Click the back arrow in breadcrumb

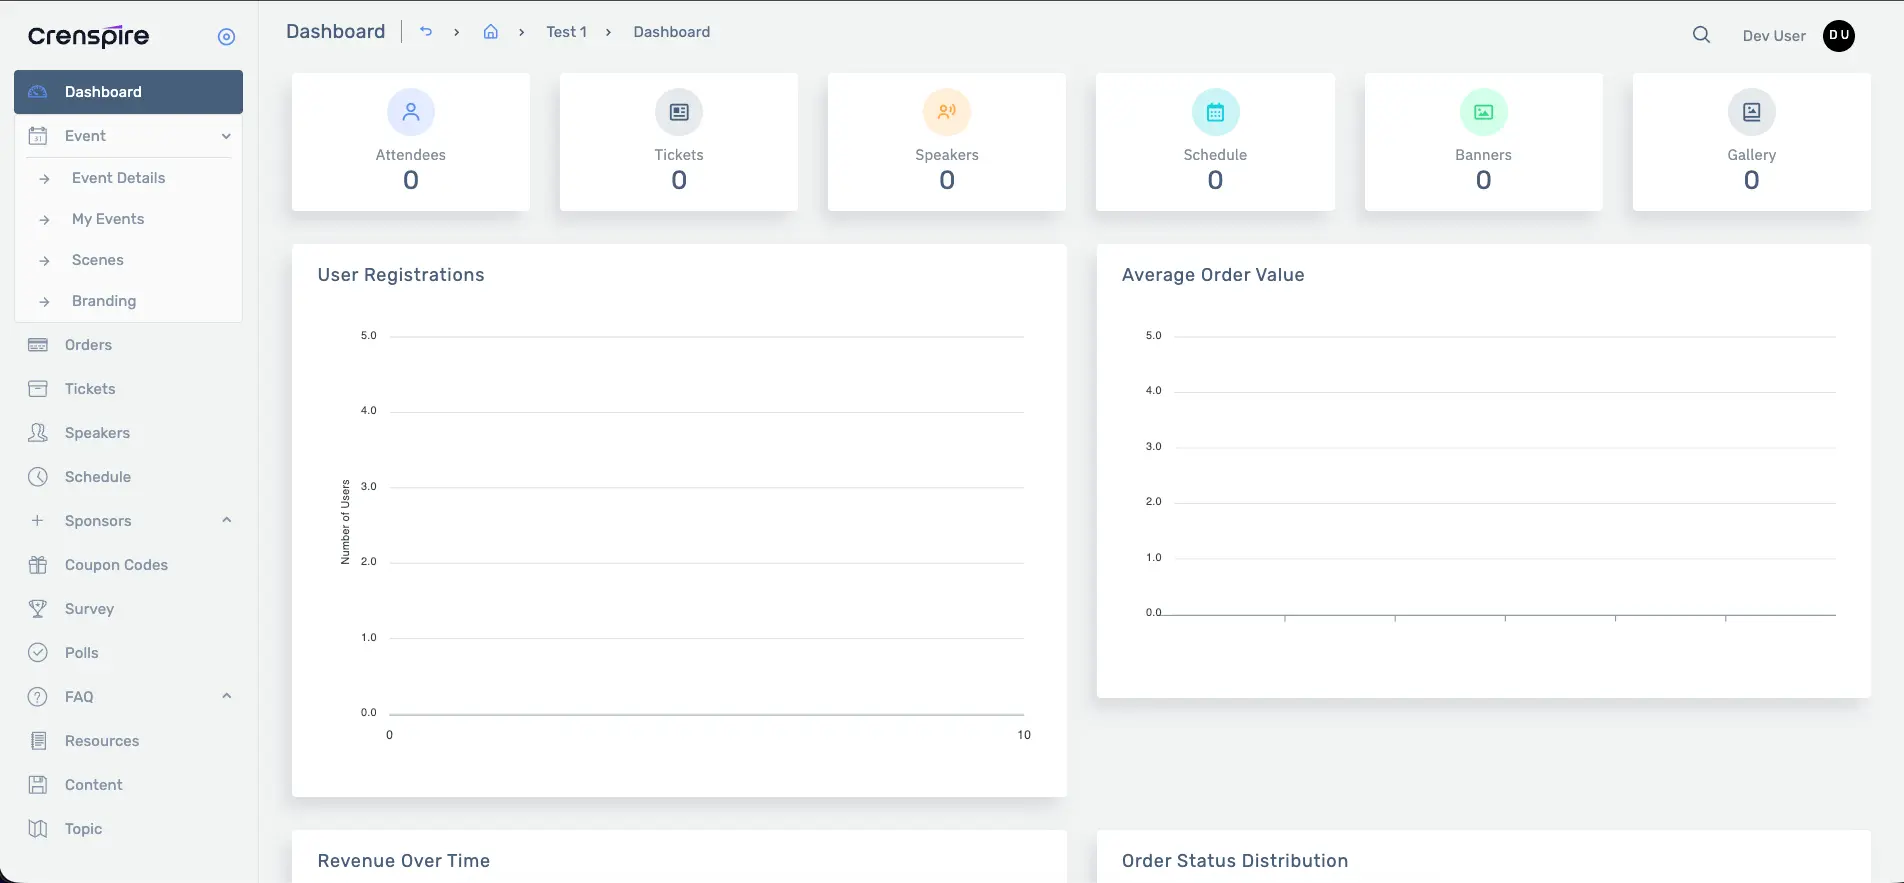426,32
